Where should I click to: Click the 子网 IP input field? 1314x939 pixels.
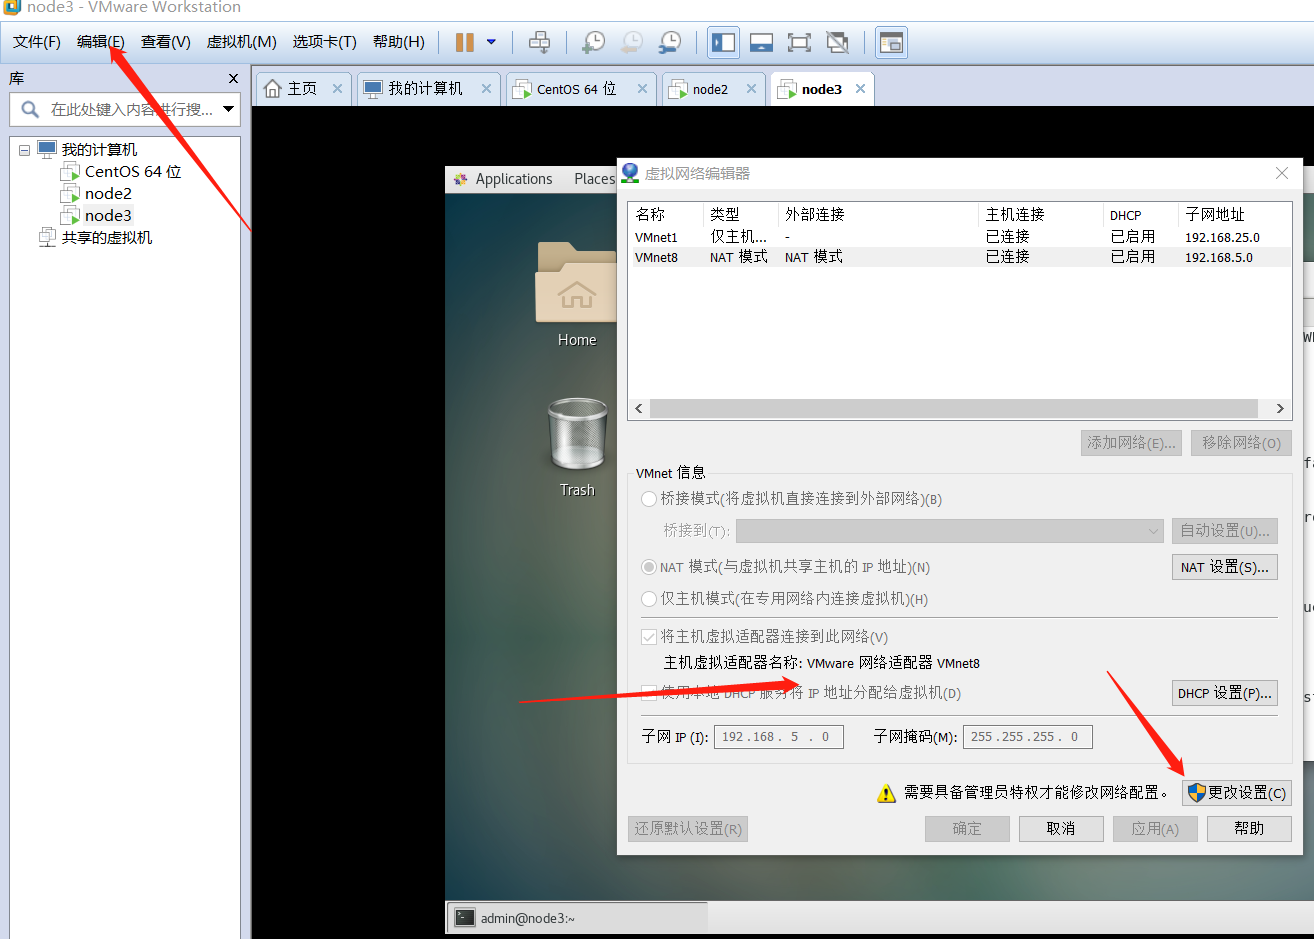[779, 737]
